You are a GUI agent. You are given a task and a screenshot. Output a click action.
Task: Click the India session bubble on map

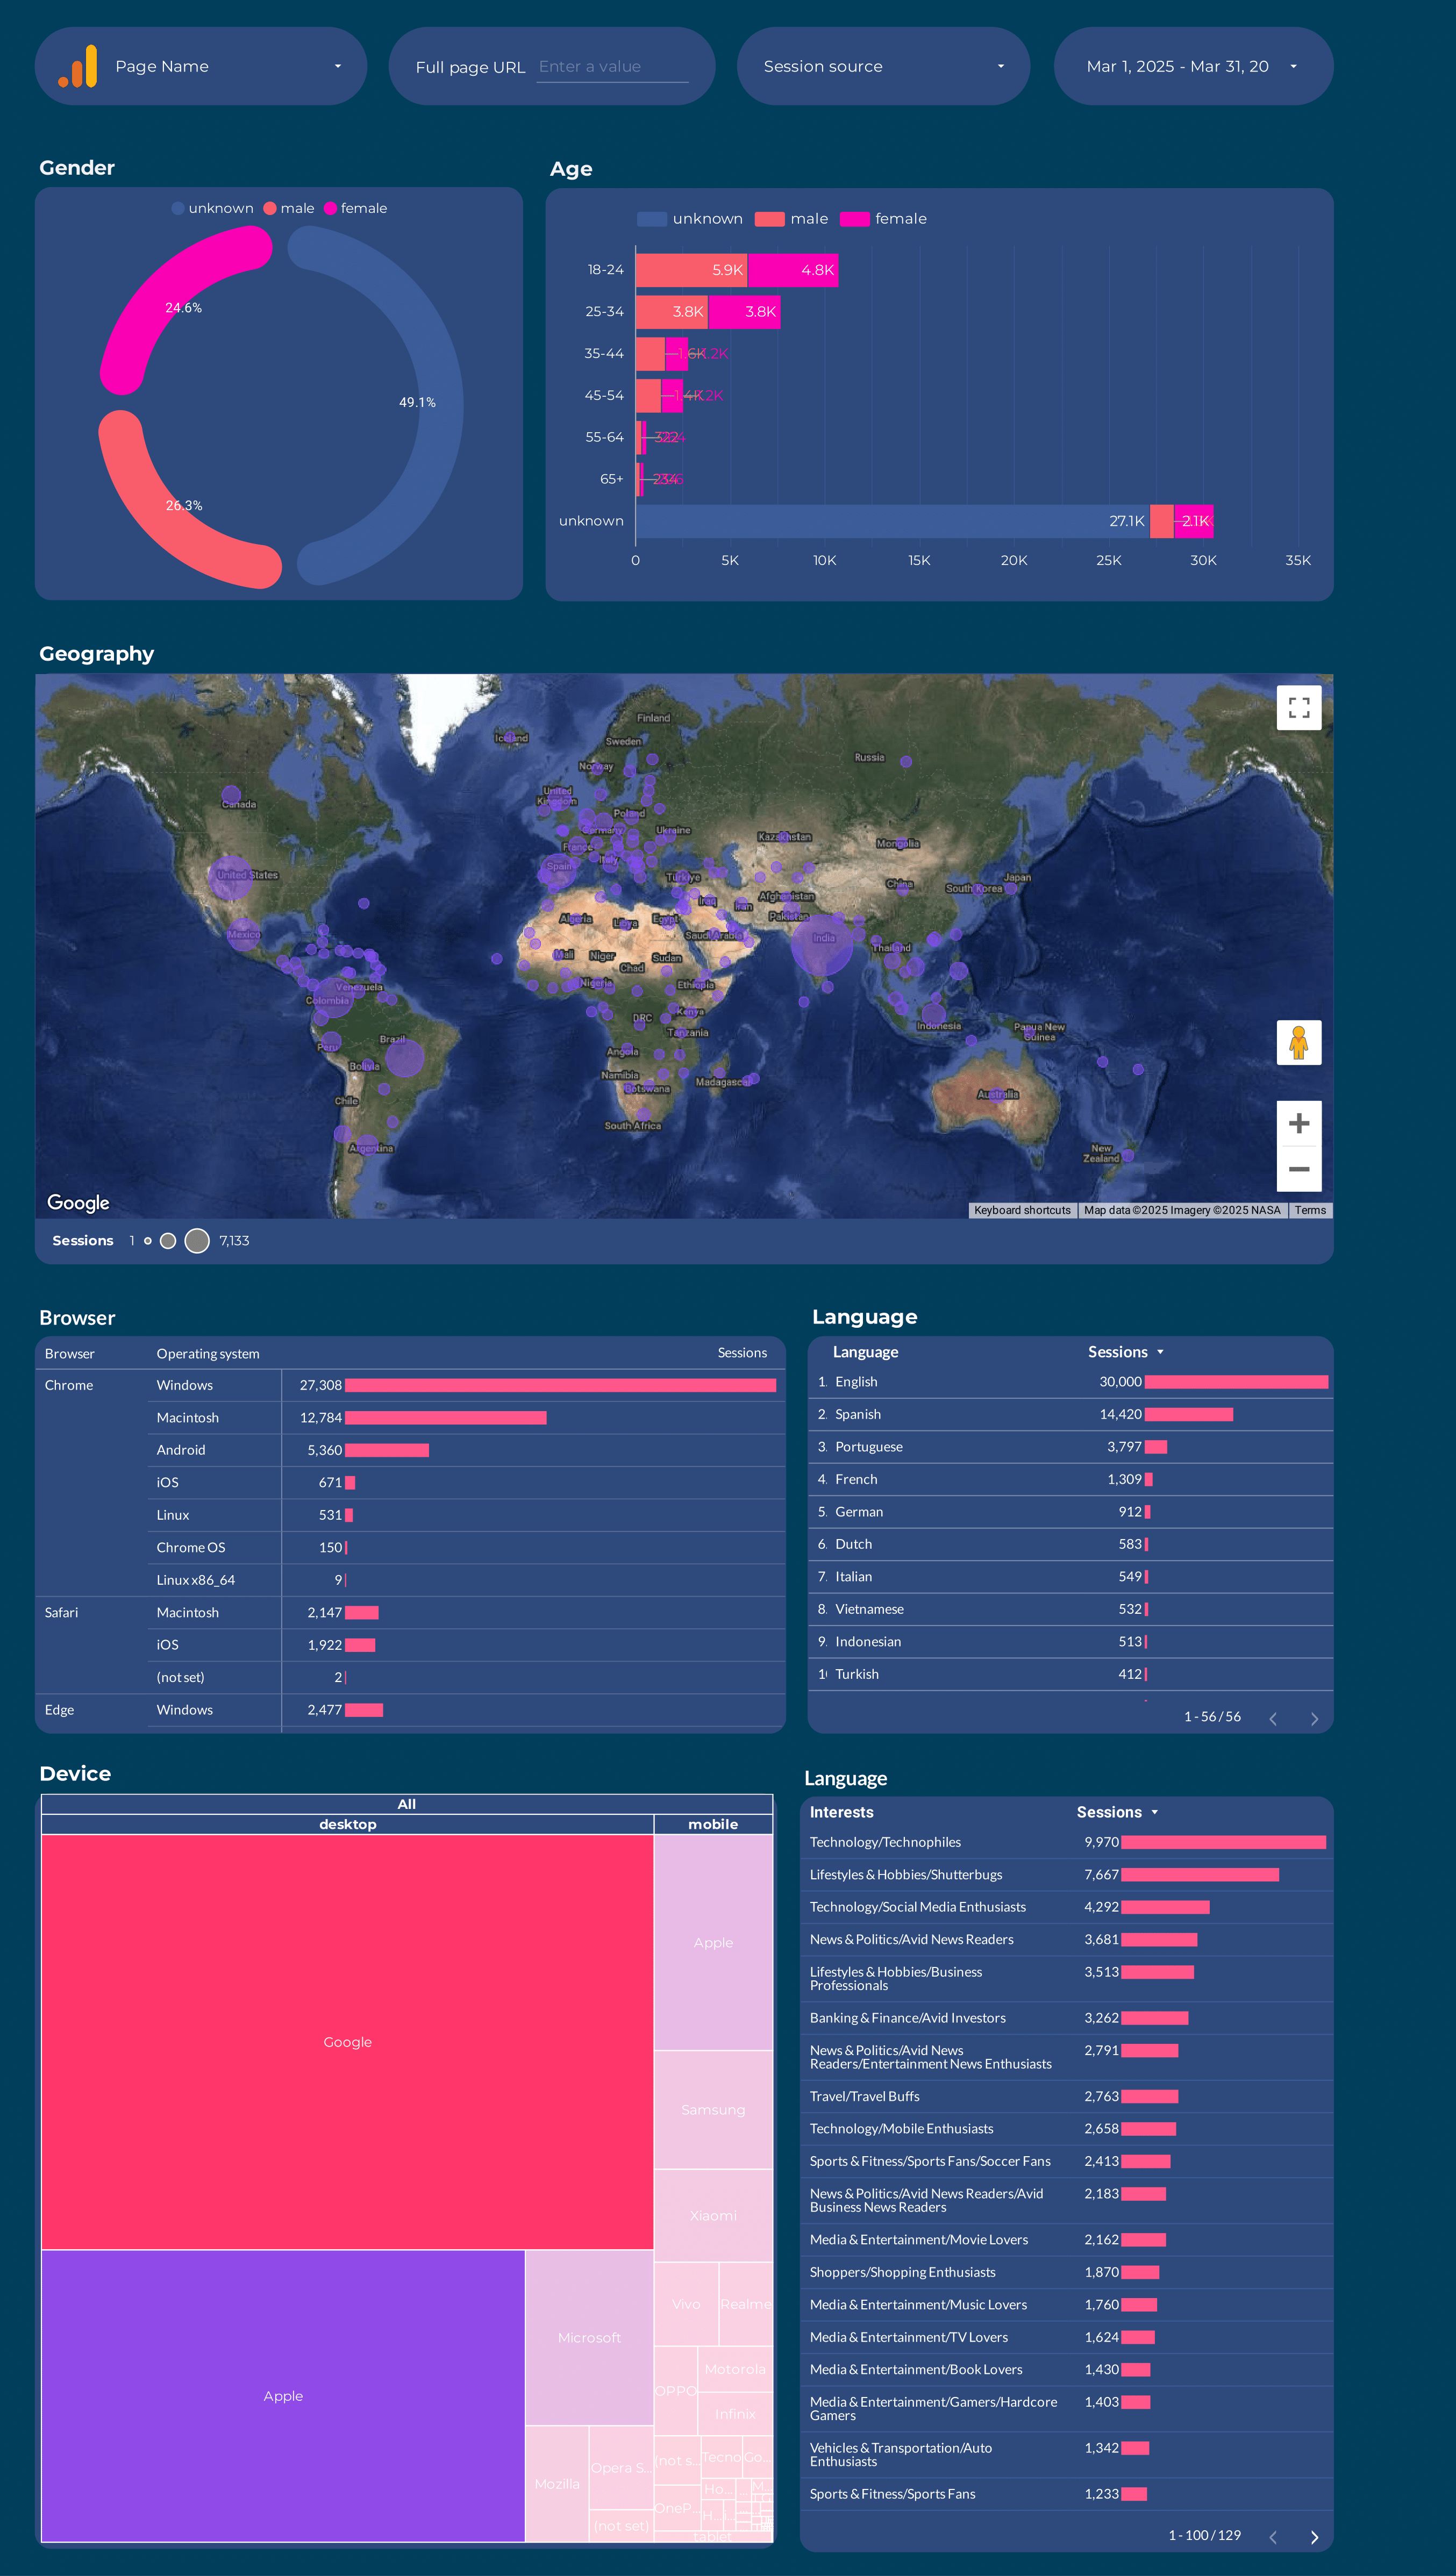click(x=822, y=945)
